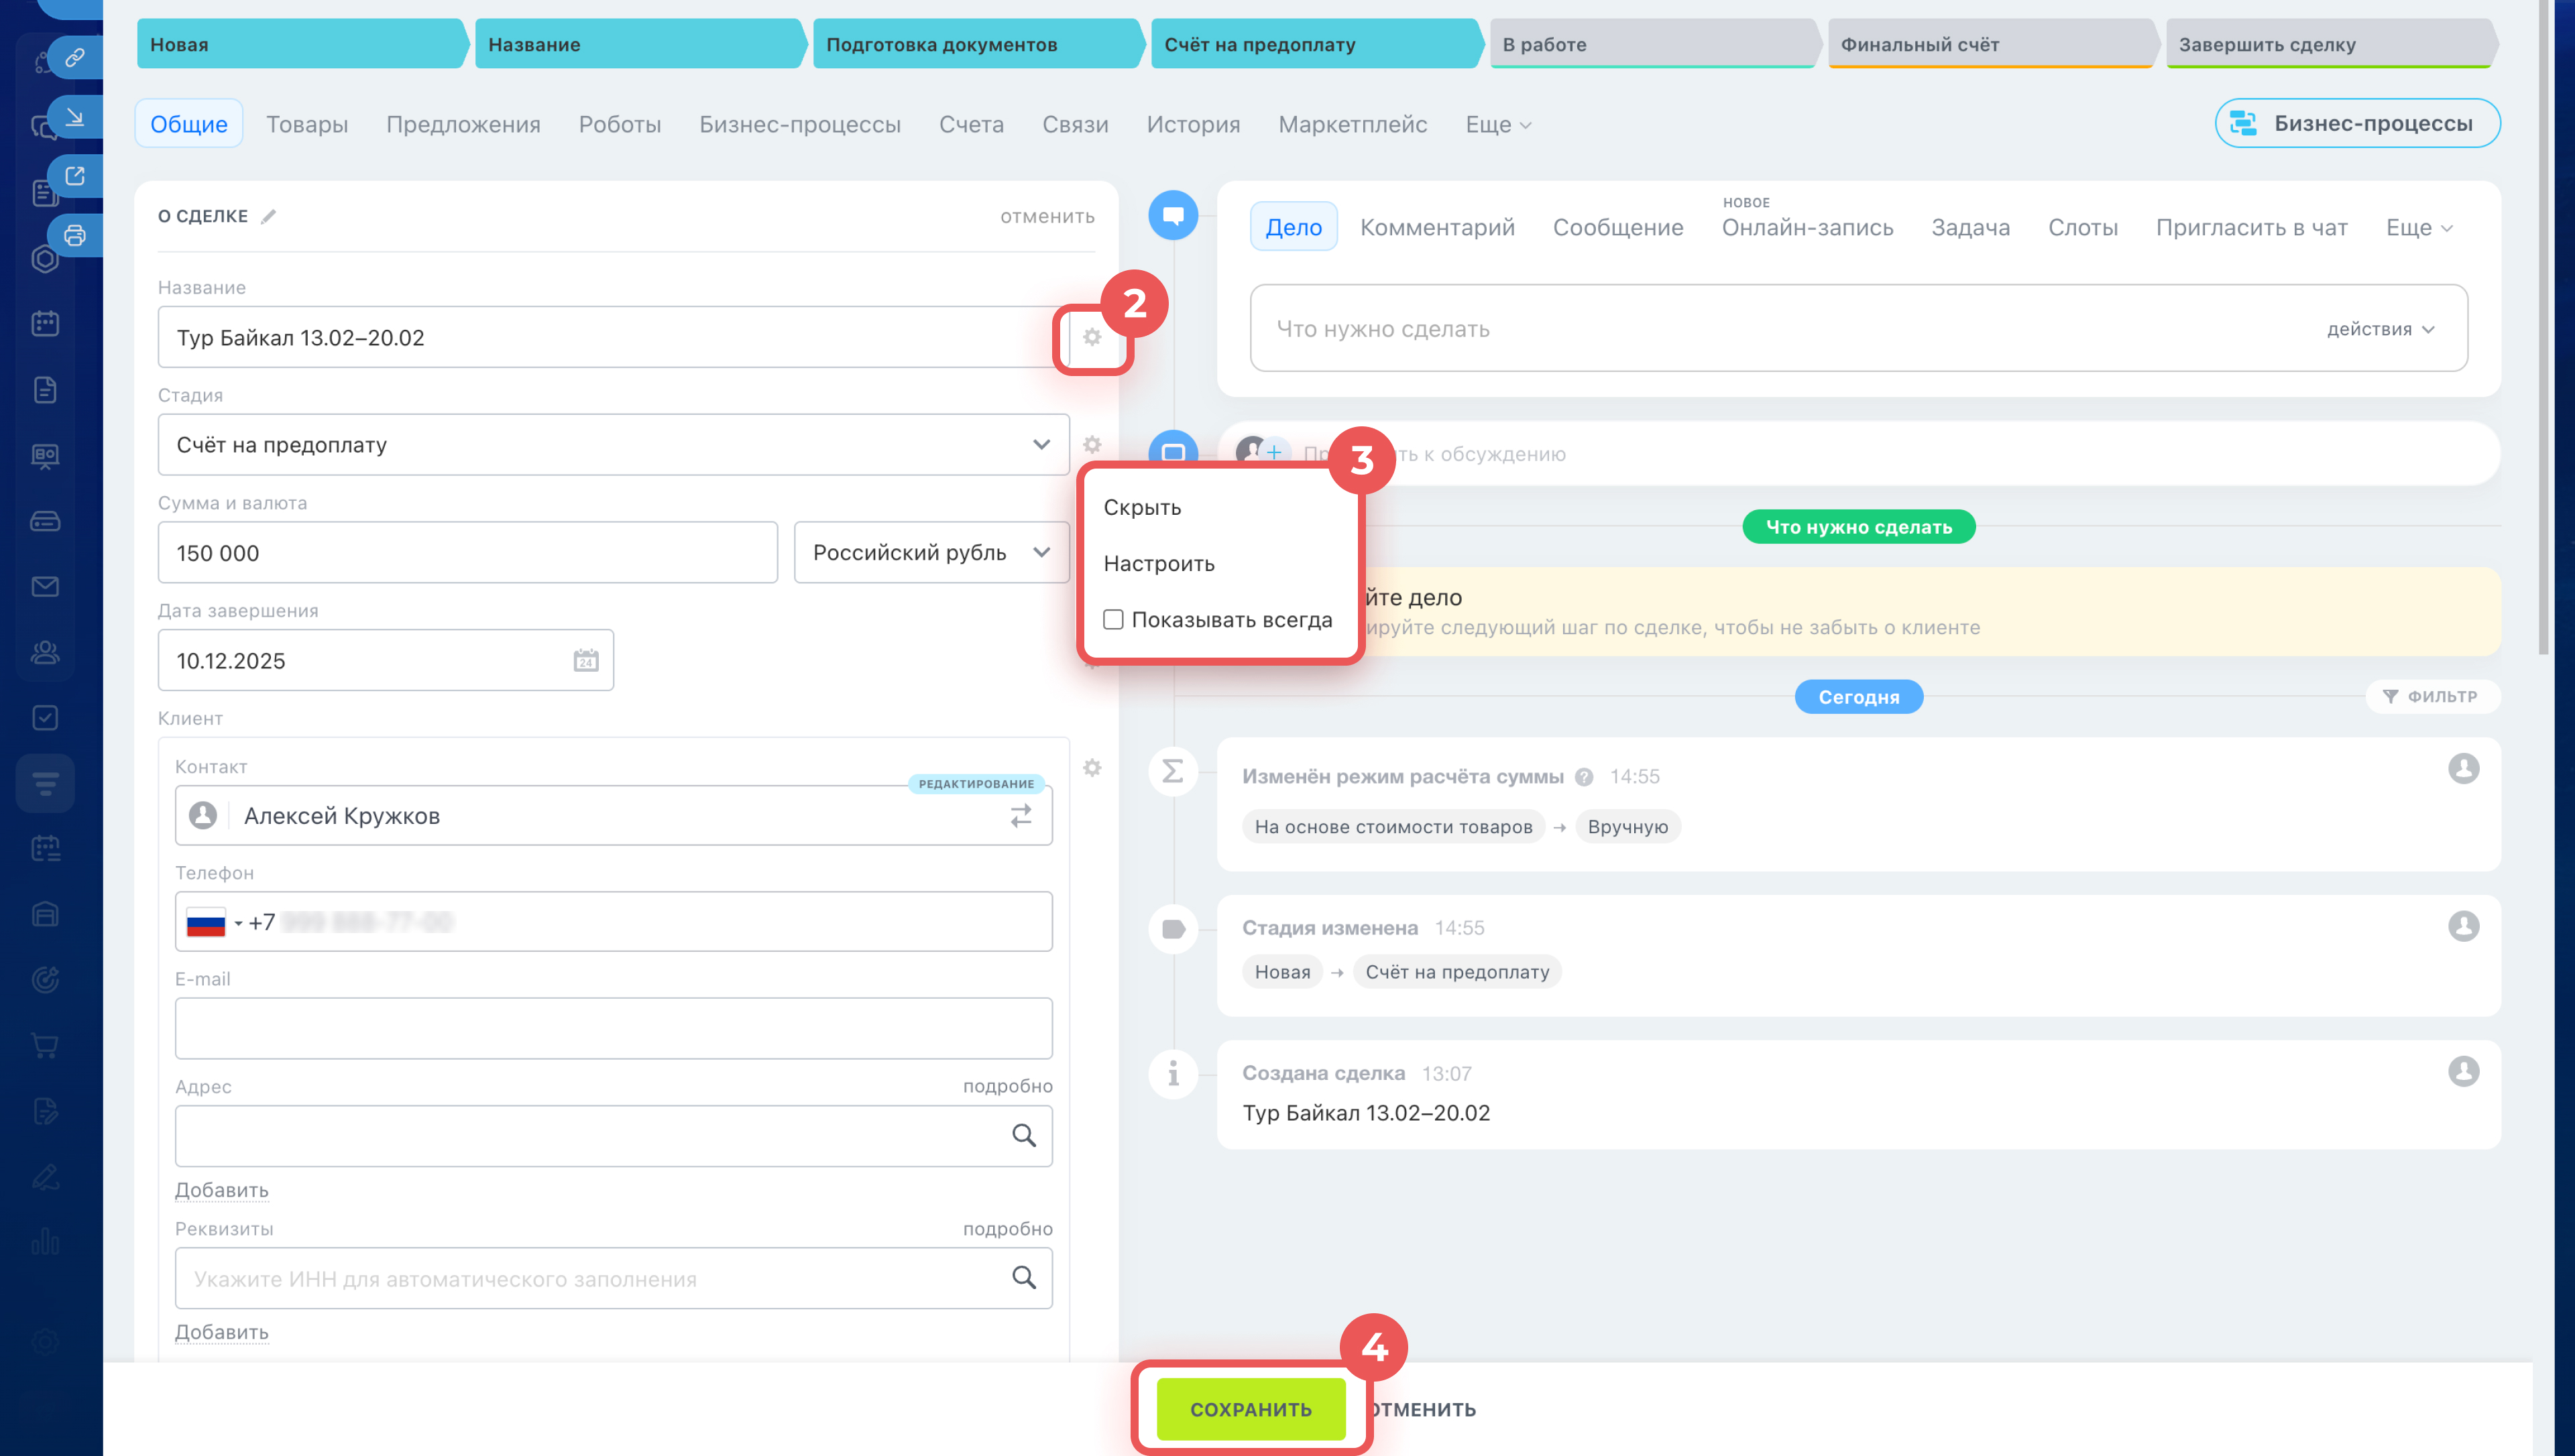
Task: Click help question mark near Изменён режим расчёта суммы
Action: (1584, 777)
